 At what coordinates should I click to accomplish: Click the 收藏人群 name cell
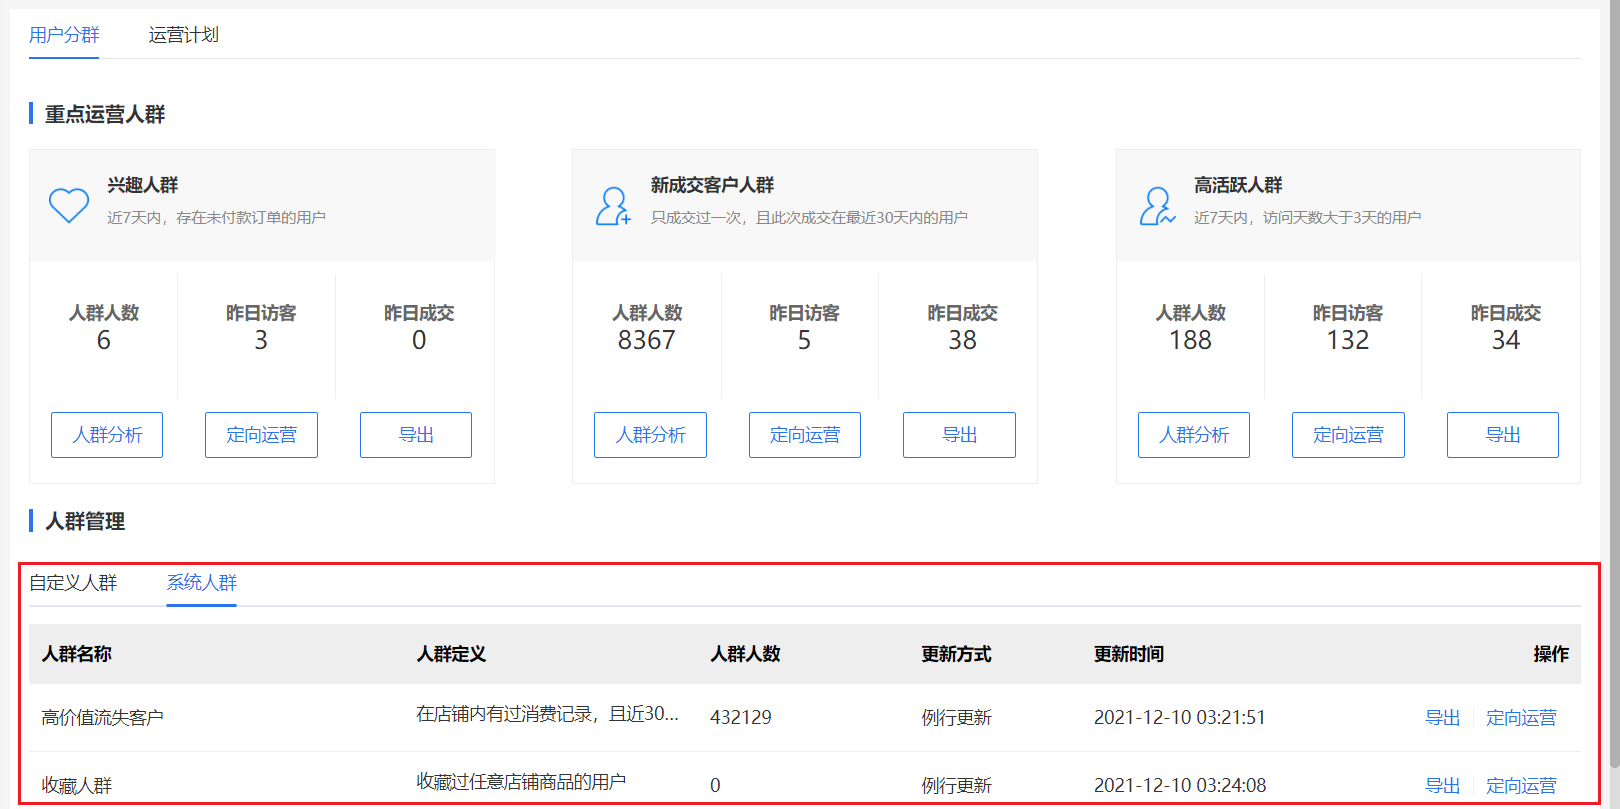pyautogui.click(x=77, y=786)
